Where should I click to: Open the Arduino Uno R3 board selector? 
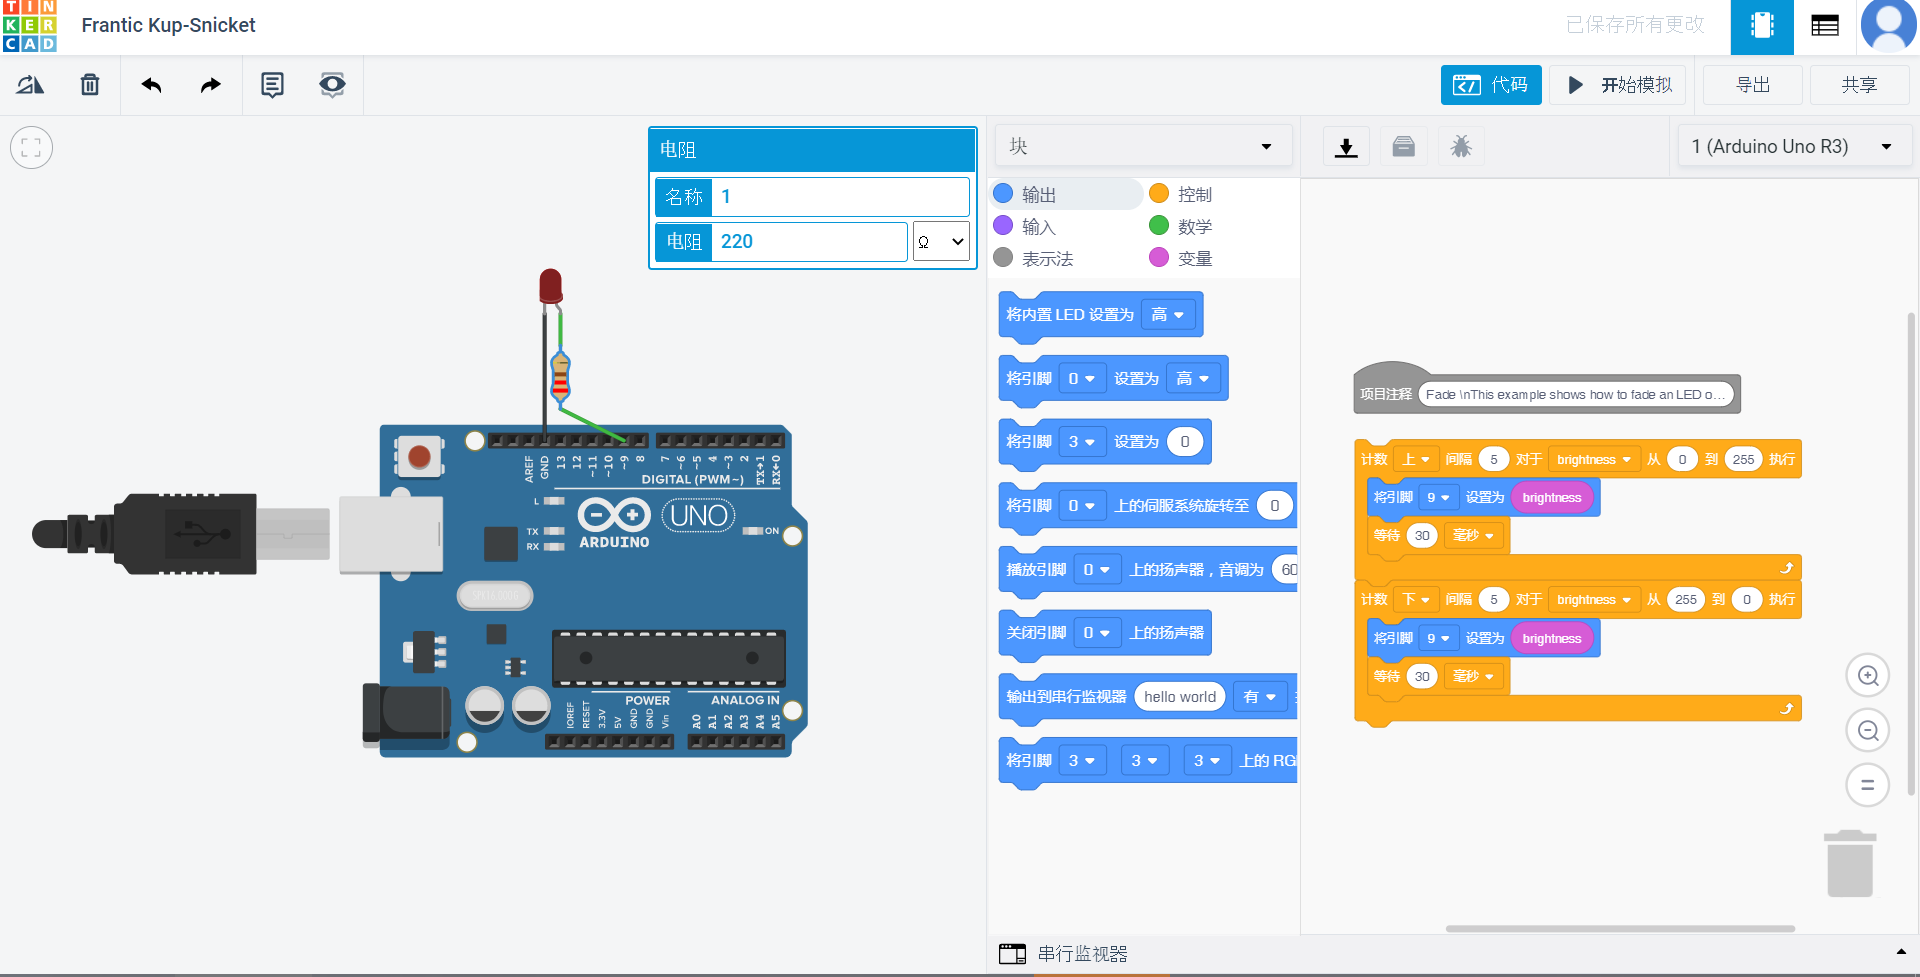pos(1794,146)
